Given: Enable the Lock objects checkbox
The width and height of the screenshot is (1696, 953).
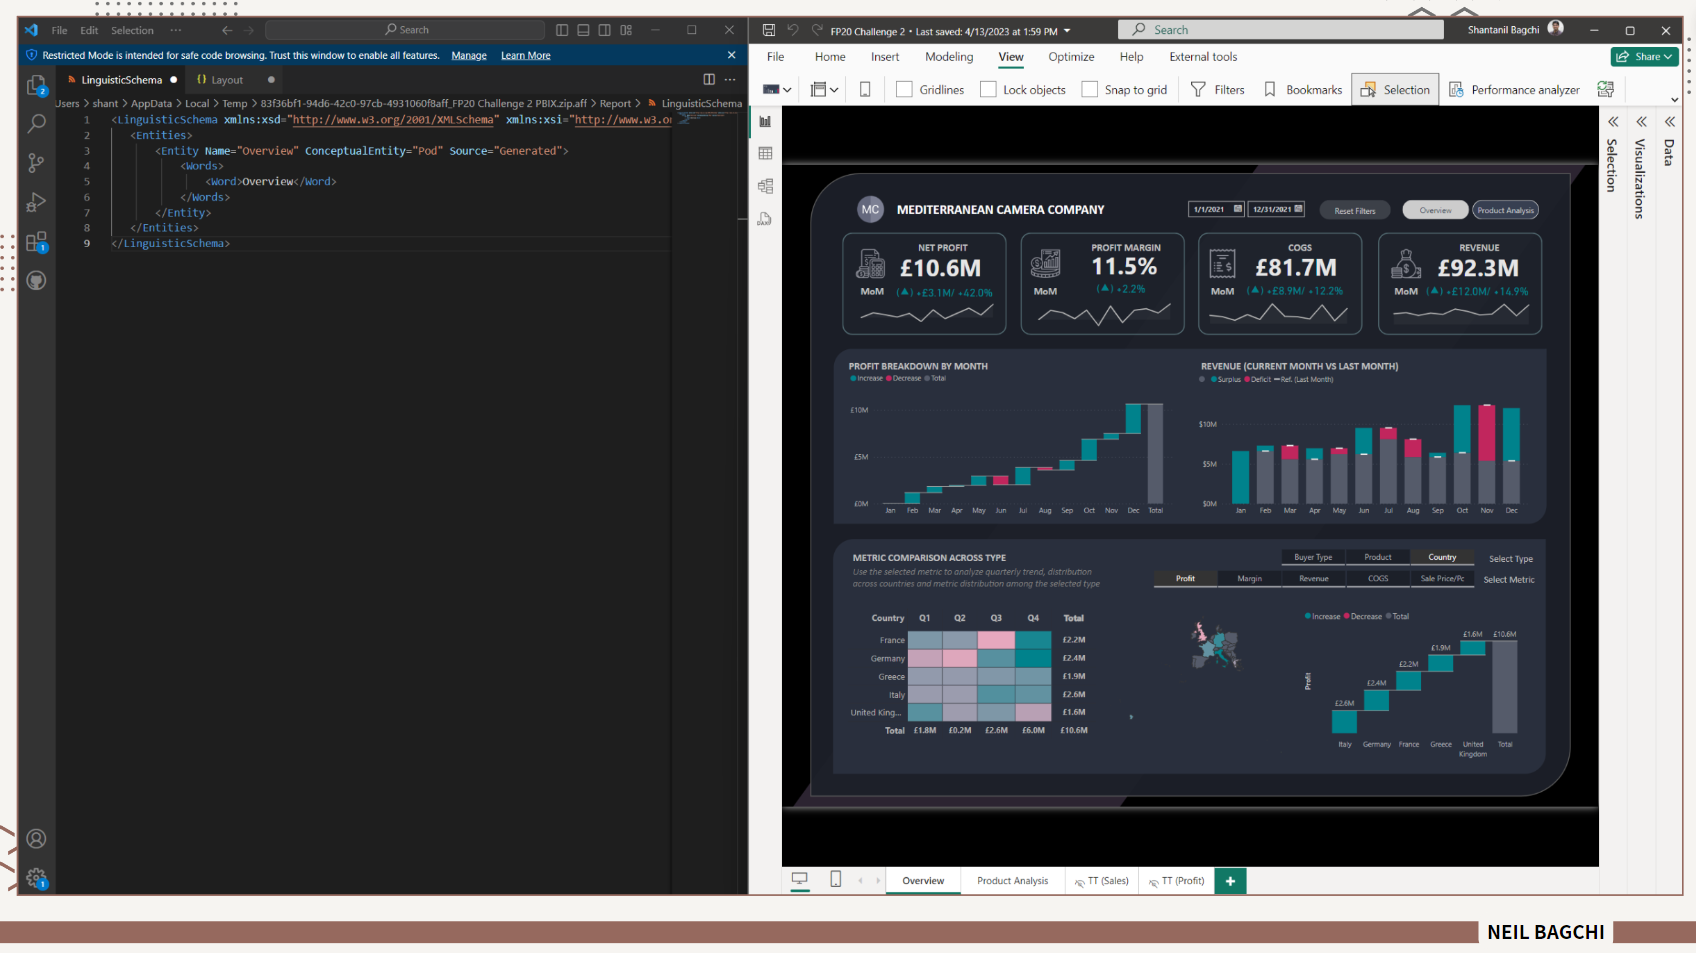Looking at the screenshot, I should click(988, 90).
